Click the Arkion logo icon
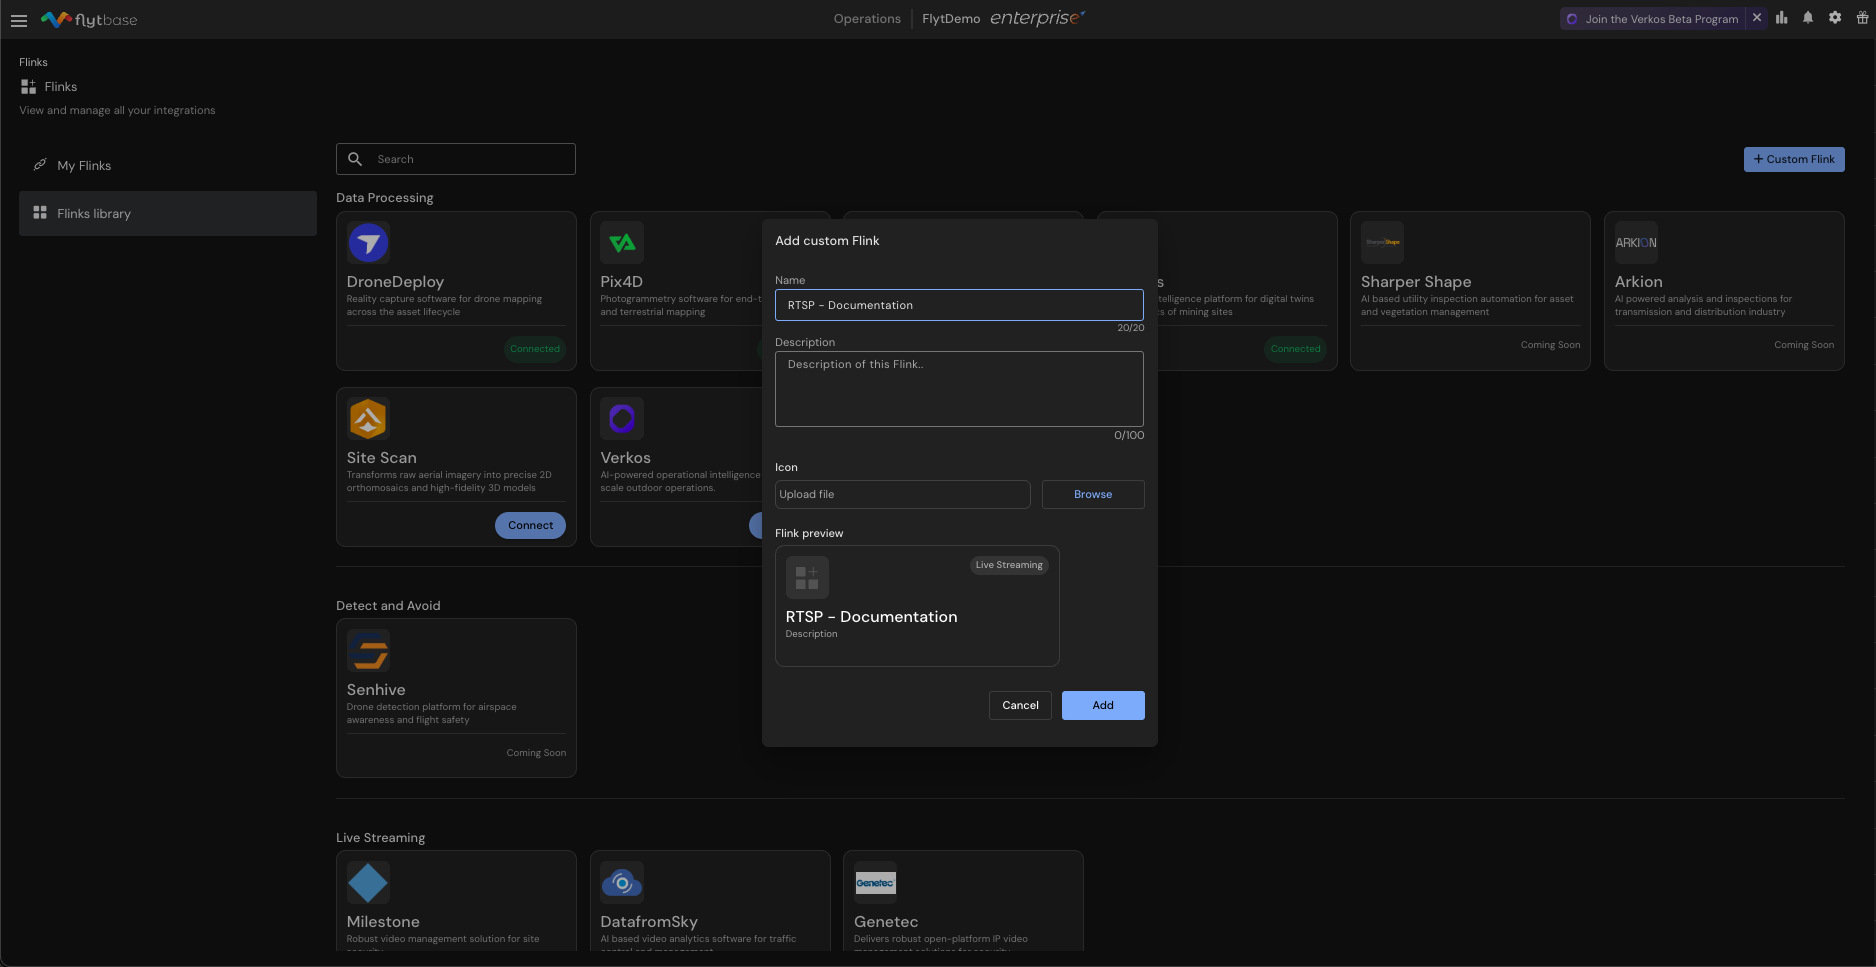Image resolution: width=1876 pixels, height=967 pixels. point(1636,243)
